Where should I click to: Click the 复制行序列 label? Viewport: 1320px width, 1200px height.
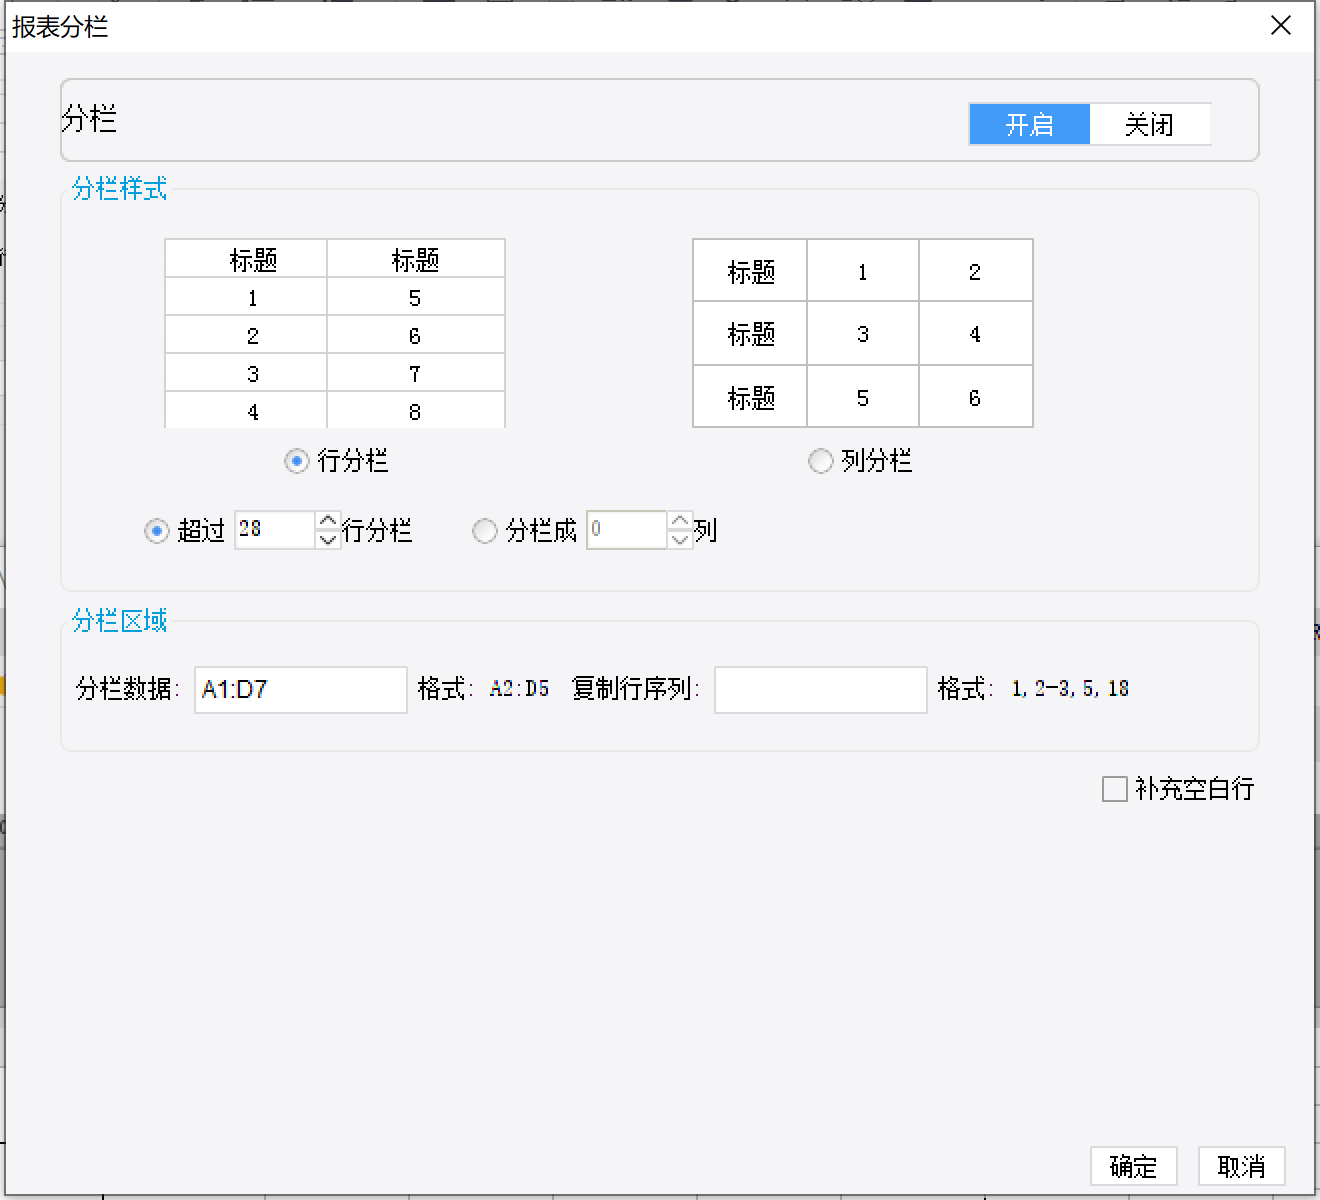tap(636, 689)
